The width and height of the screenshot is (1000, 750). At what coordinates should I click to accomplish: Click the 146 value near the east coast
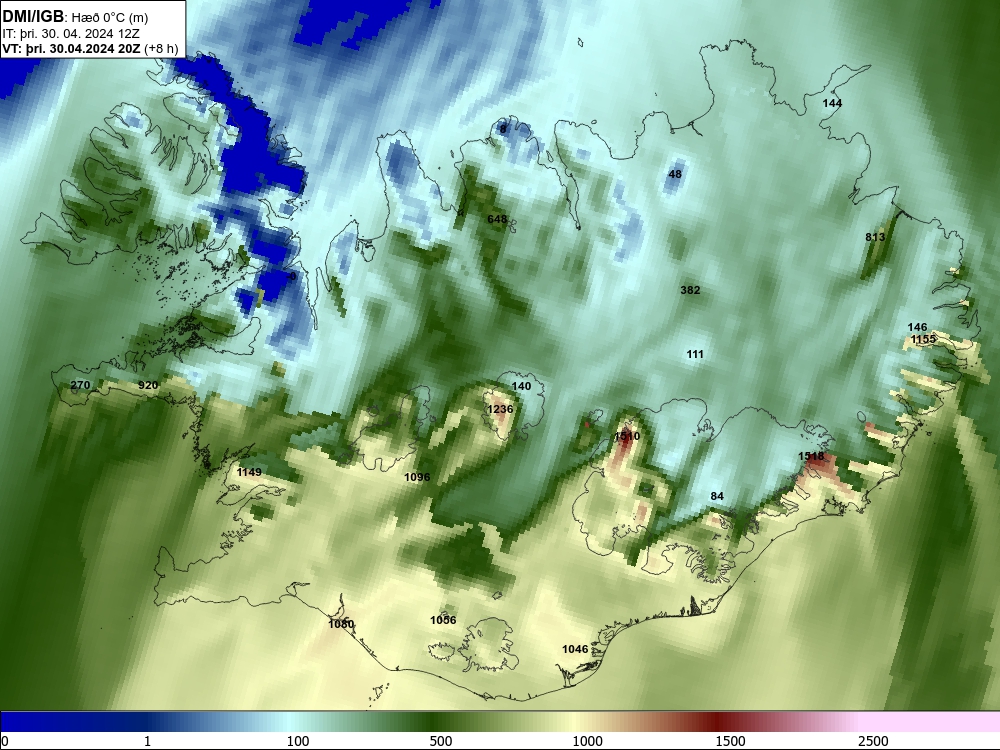point(917,327)
